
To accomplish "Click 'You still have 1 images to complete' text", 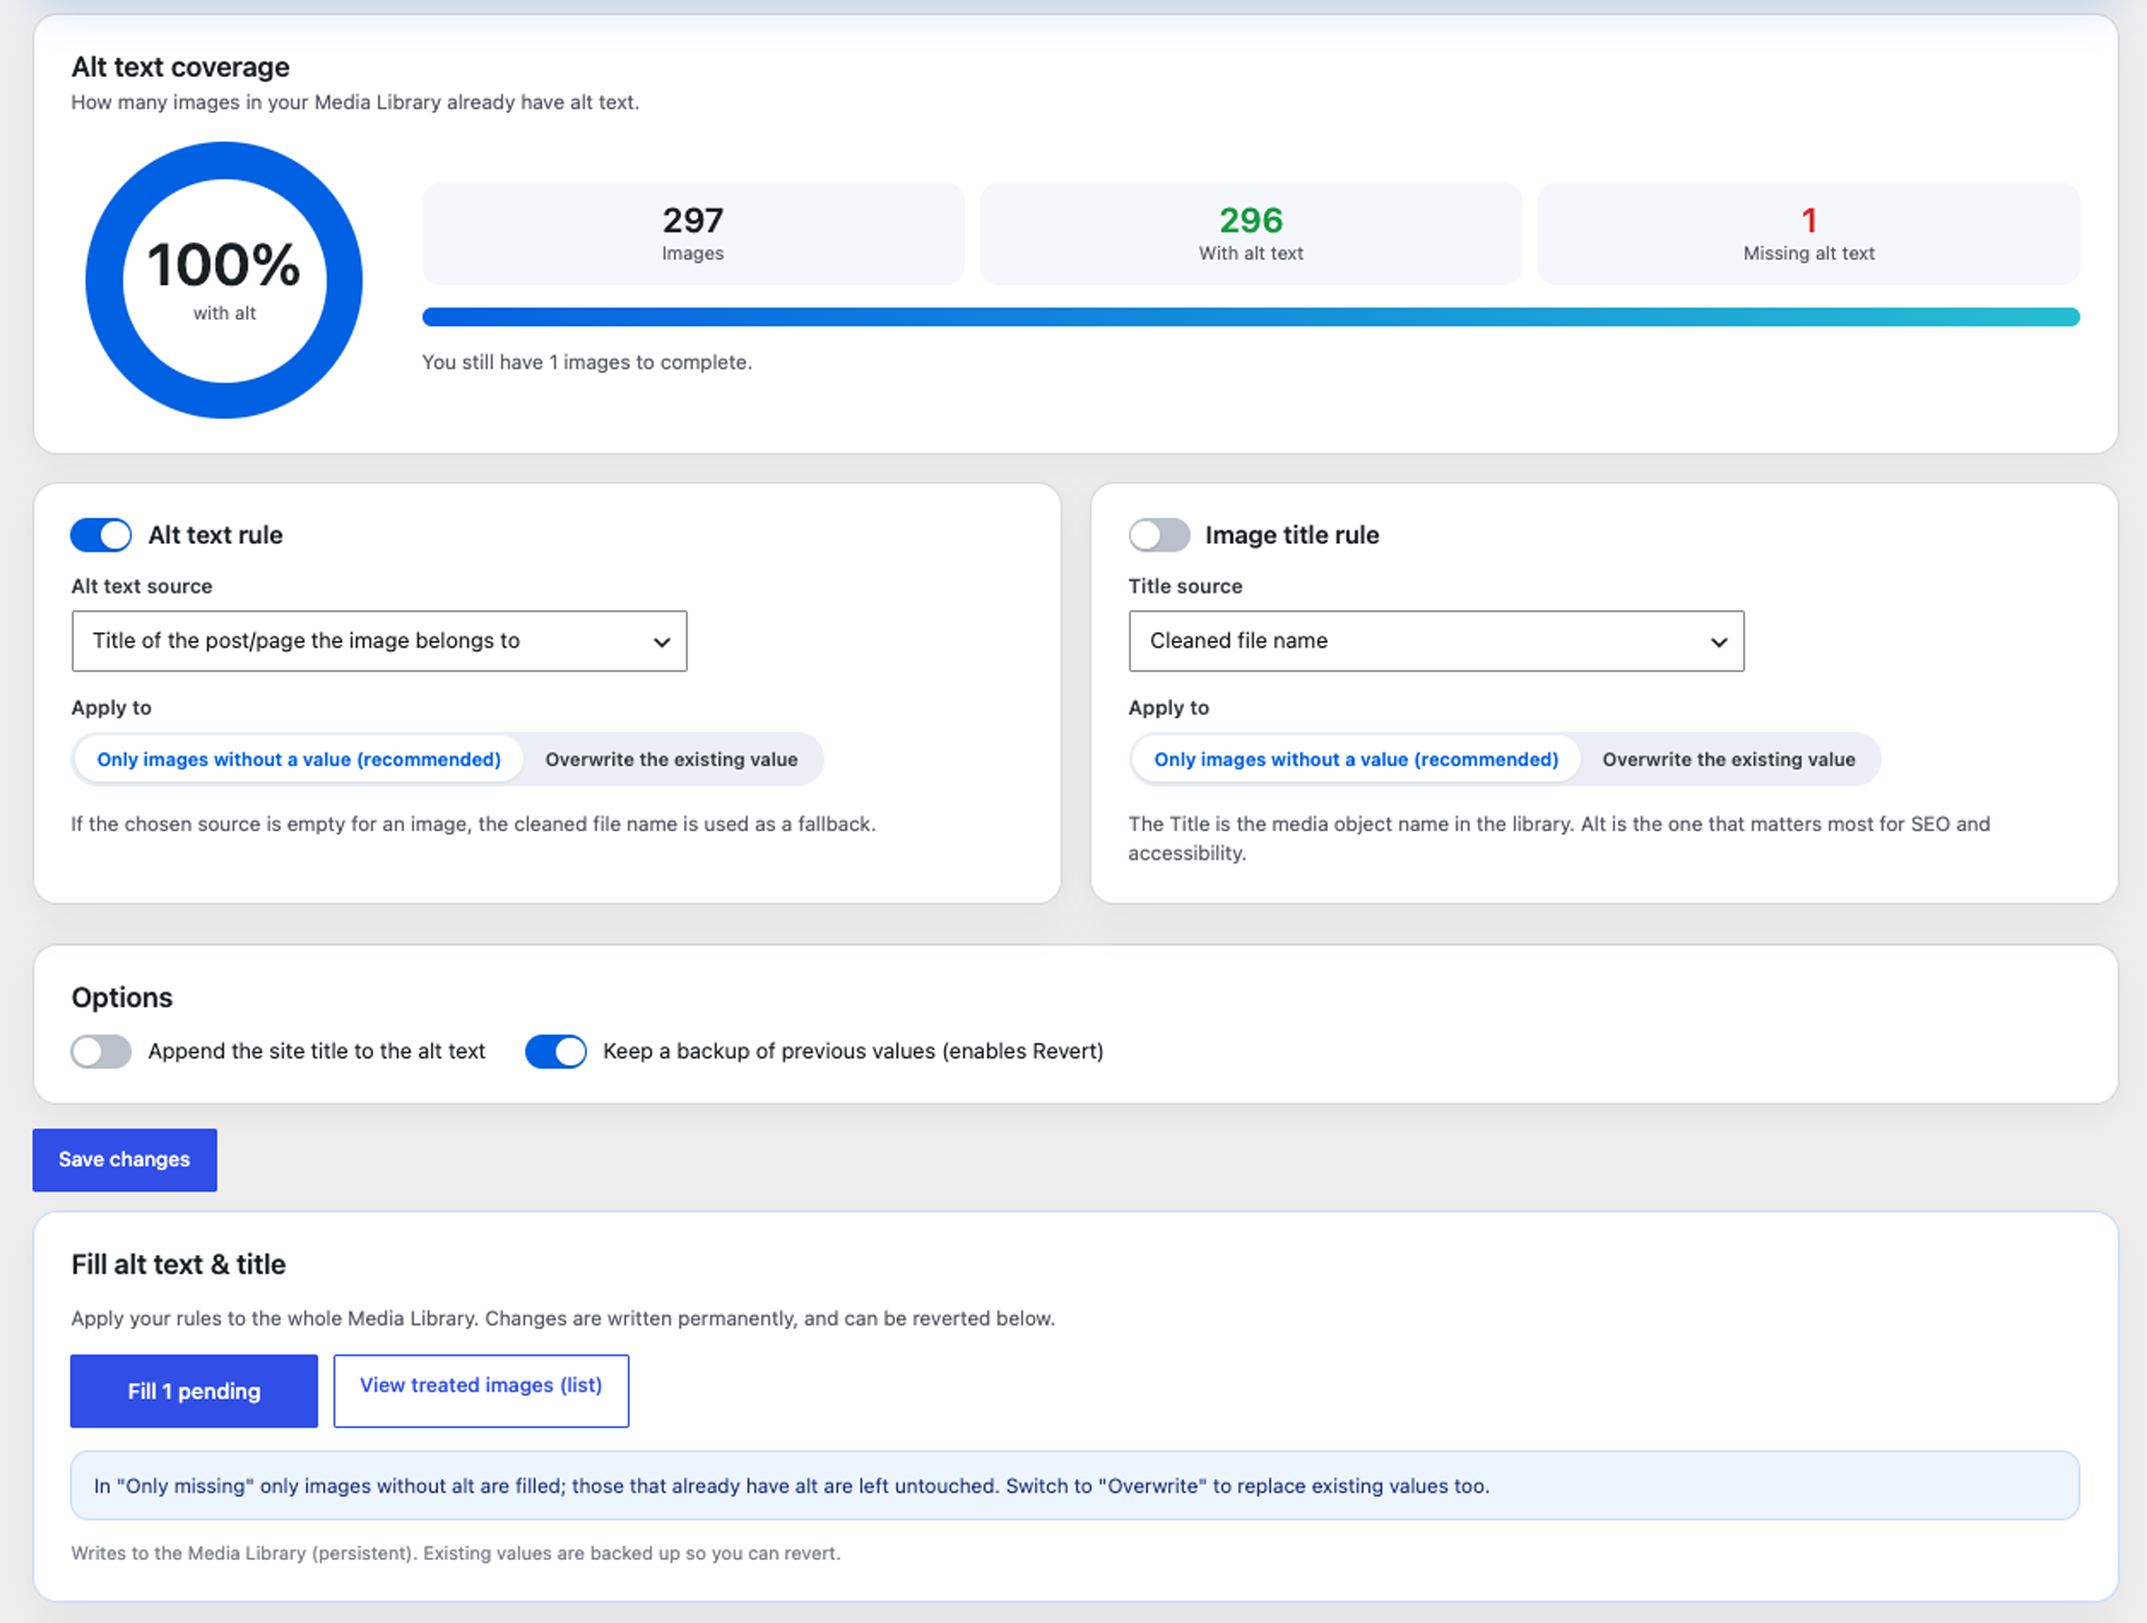I will (x=587, y=362).
